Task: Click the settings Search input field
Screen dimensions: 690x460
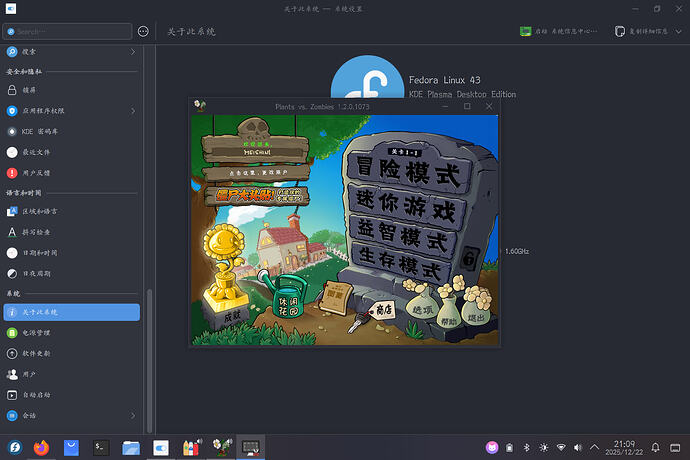Action: 70,31
